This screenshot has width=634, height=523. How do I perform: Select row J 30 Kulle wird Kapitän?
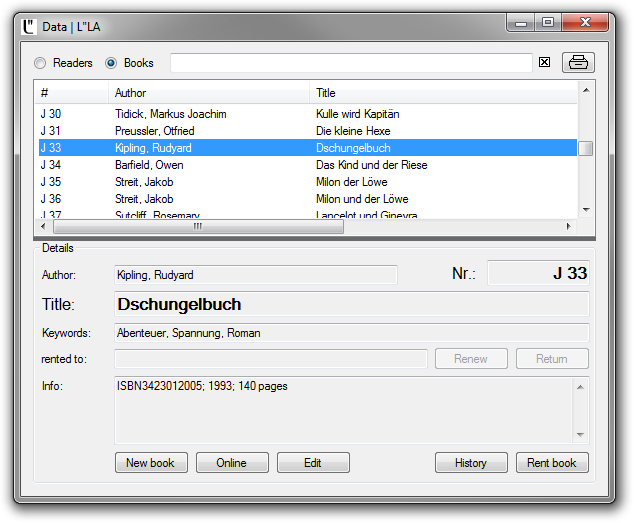[300, 114]
